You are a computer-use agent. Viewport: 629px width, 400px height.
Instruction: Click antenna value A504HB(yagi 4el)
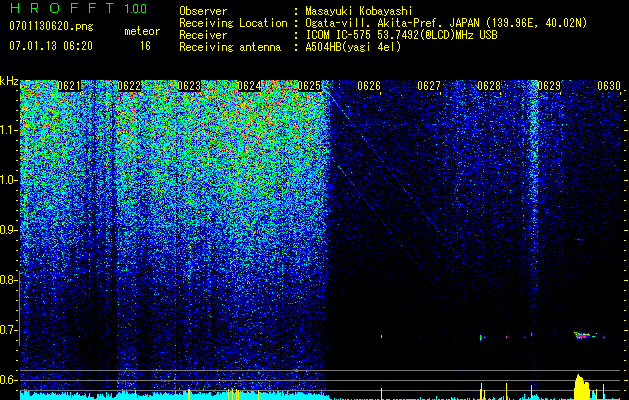(x=353, y=47)
